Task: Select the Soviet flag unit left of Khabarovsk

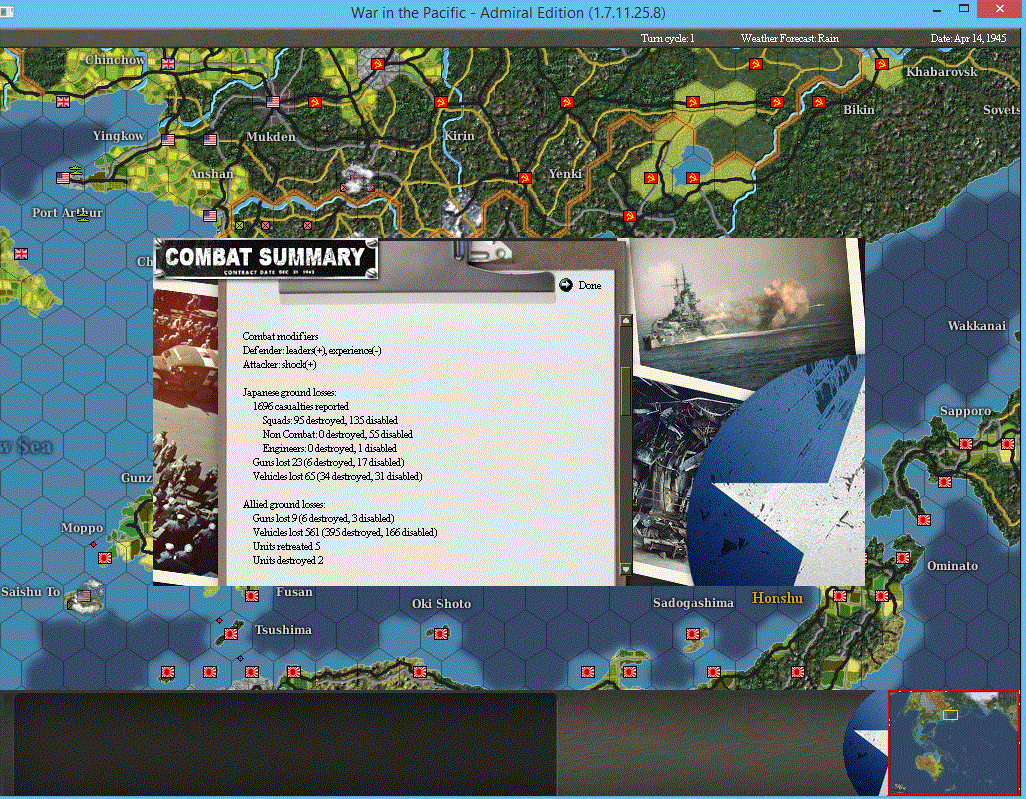Action: coord(881,63)
